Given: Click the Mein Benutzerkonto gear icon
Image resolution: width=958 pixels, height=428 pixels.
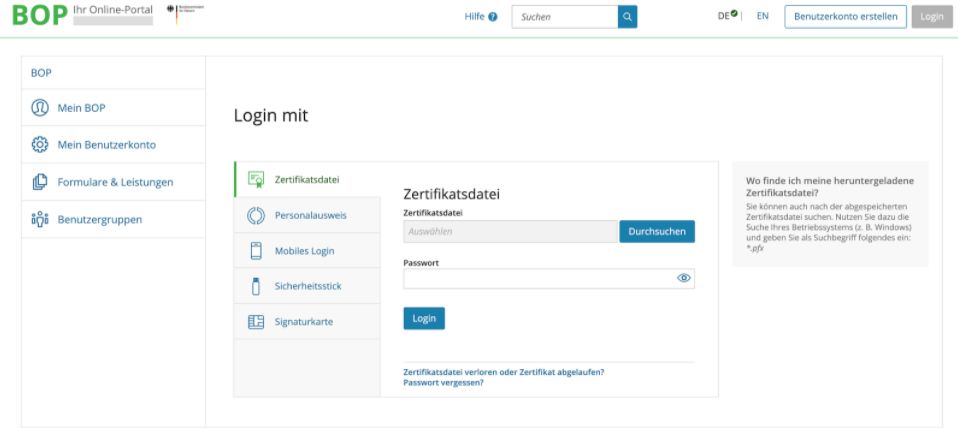Looking at the screenshot, I should (x=40, y=145).
